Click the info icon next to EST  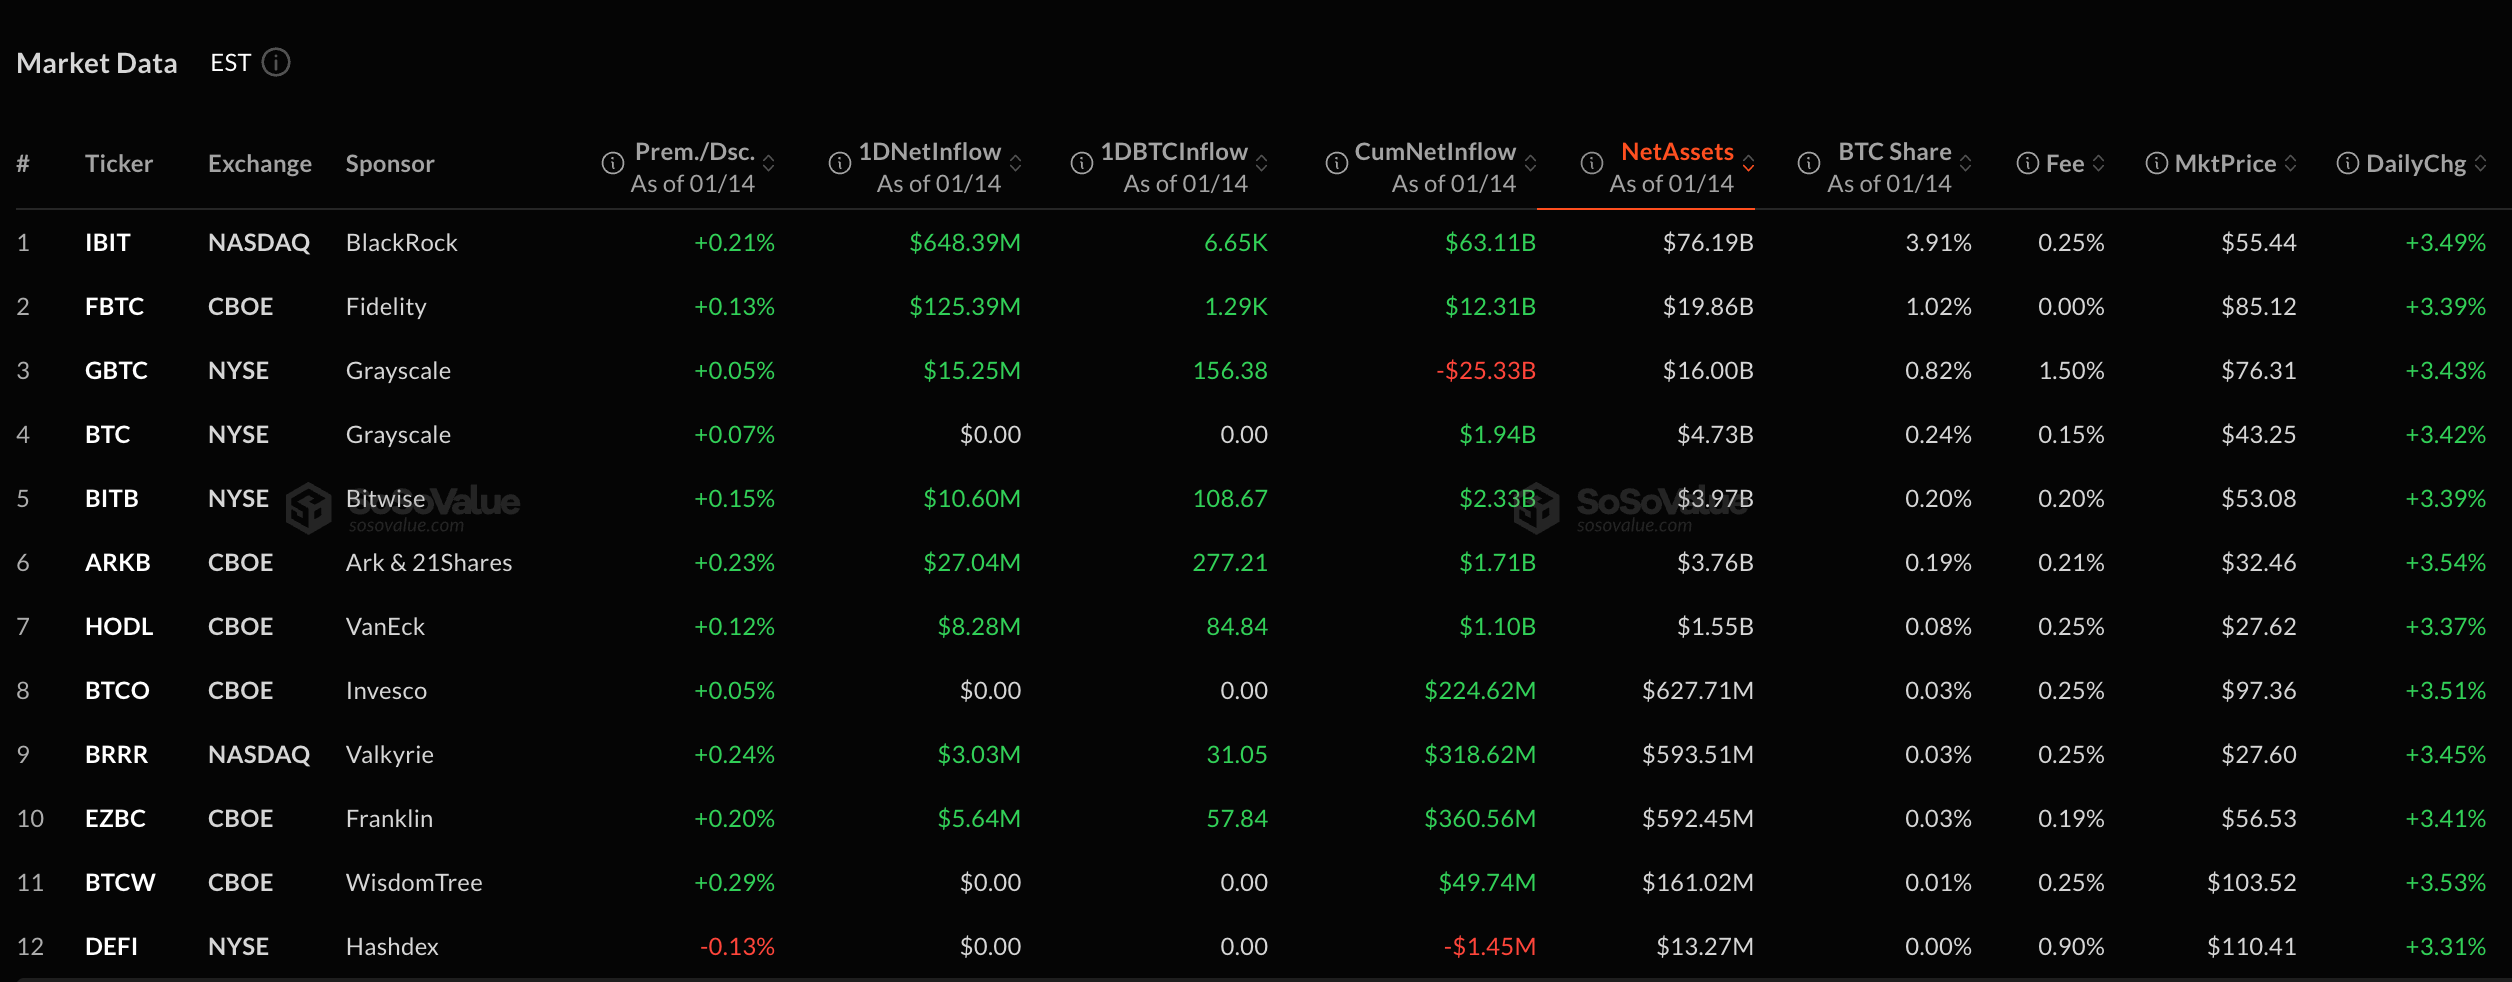(x=276, y=63)
